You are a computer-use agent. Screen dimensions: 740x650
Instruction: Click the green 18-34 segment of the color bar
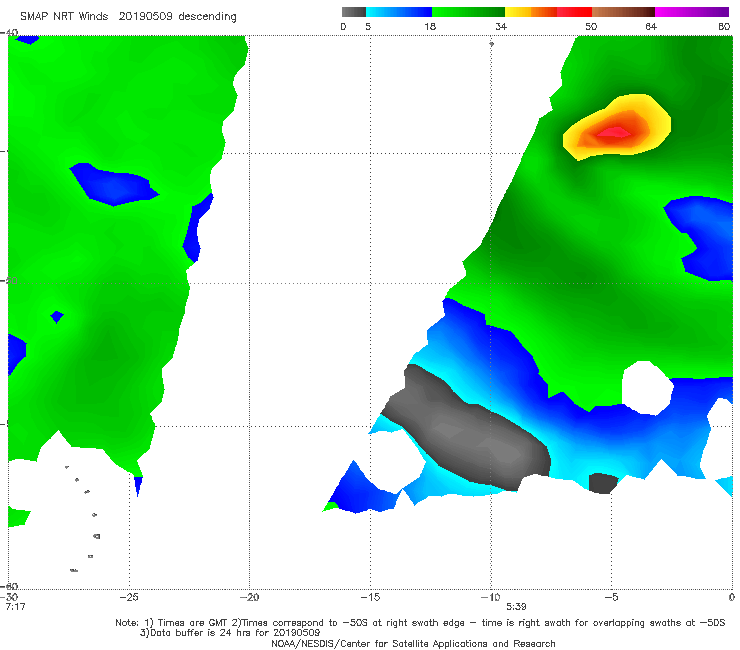[468, 12]
